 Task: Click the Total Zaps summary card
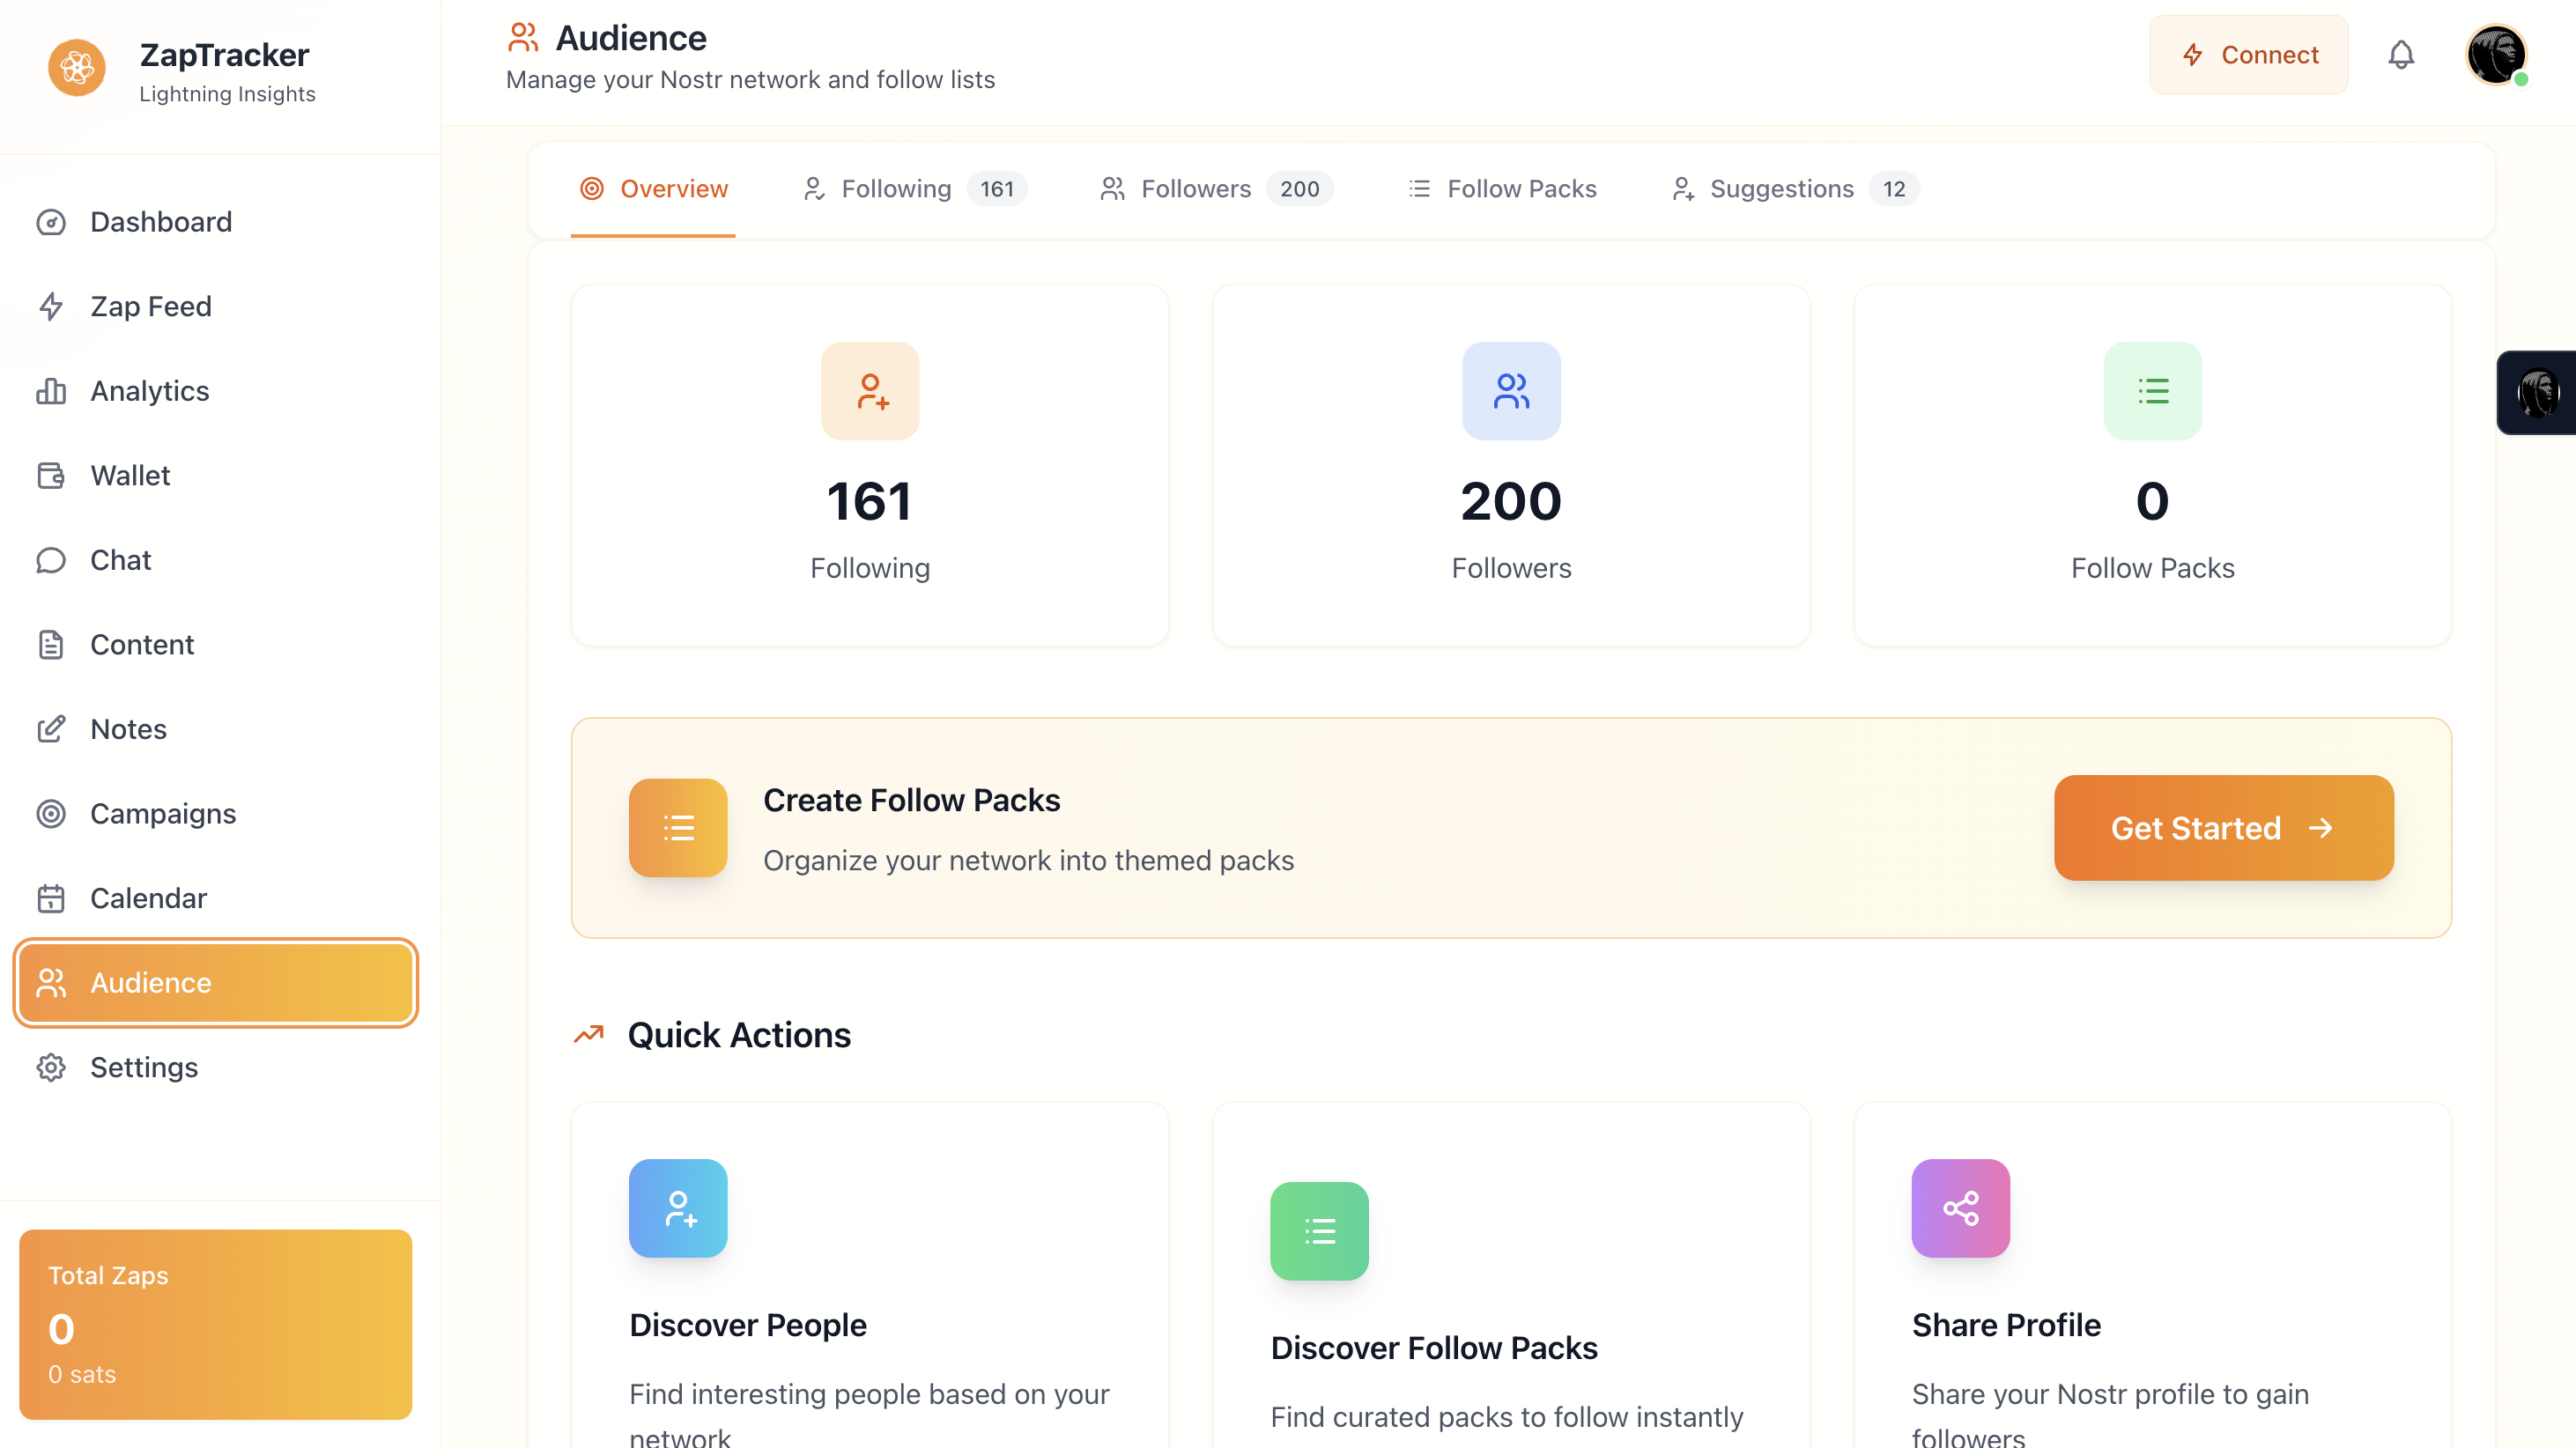pos(215,1324)
